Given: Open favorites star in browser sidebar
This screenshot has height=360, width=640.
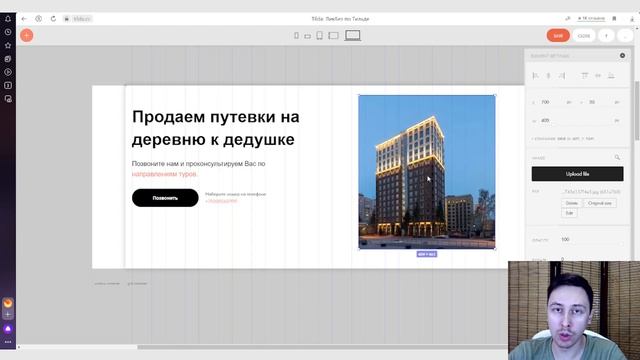Looking at the screenshot, I should [x=8, y=45].
